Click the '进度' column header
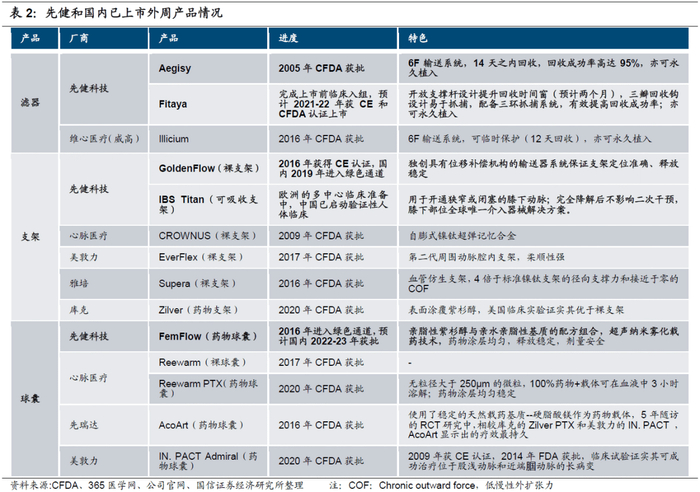Screen dimensions: 700x492 [x=333, y=38]
